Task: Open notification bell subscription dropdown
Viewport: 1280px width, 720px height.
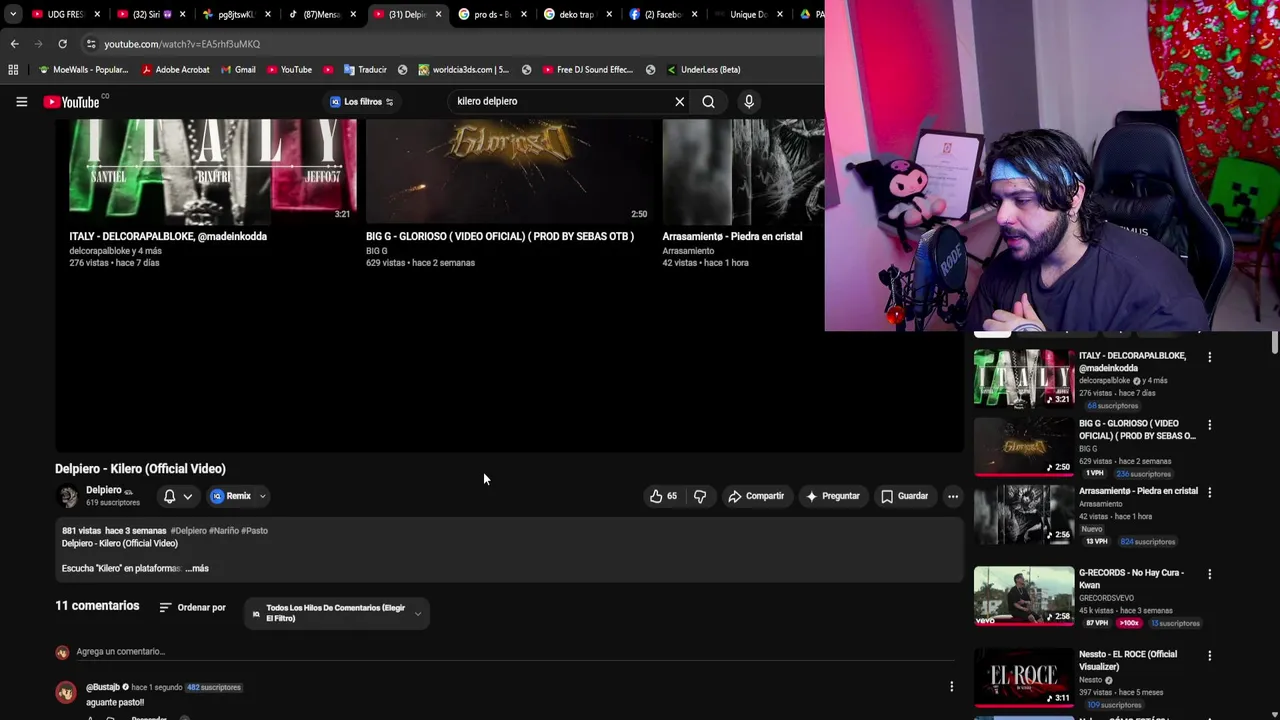Action: (x=177, y=496)
